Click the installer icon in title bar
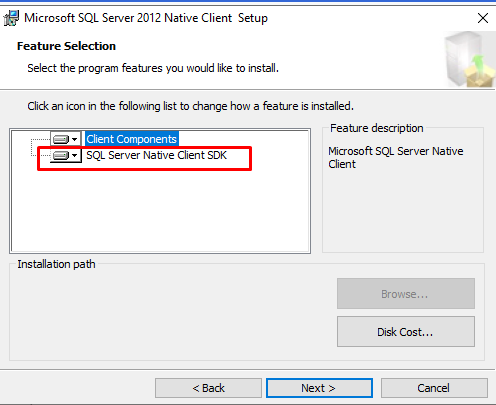The height and width of the screenshot is (405, 496). 11,18
